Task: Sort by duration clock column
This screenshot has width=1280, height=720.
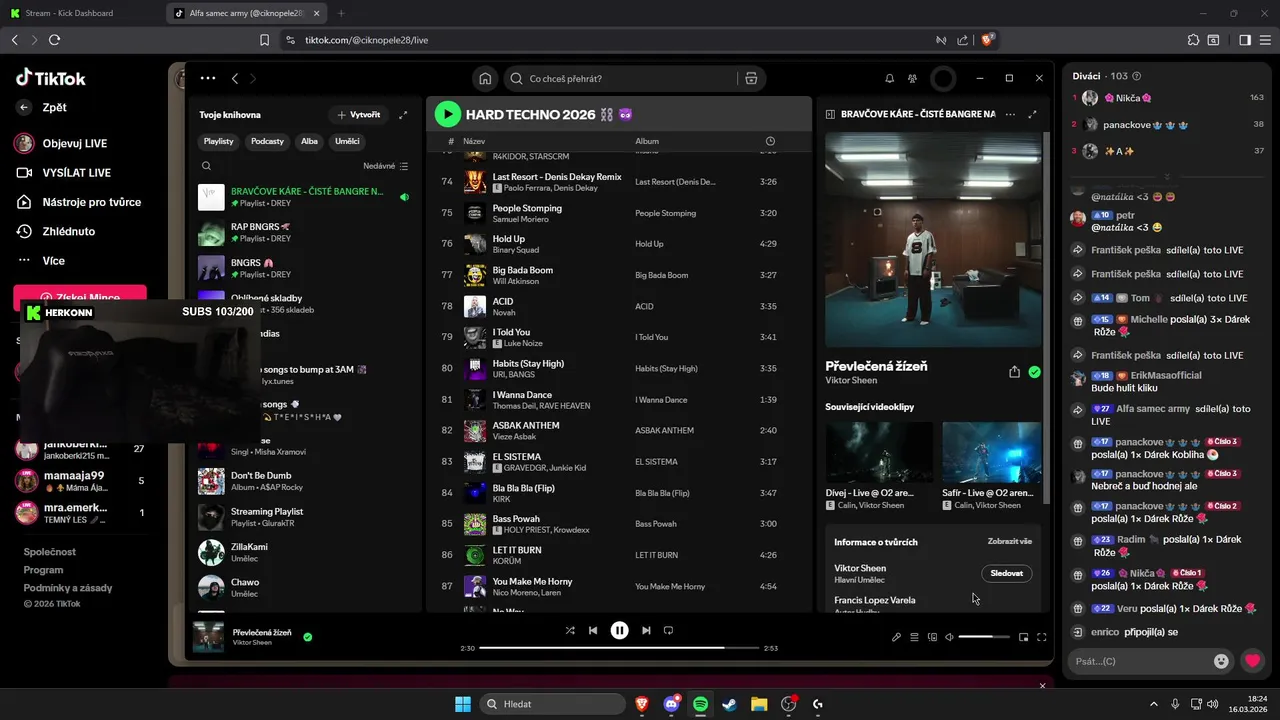Action: [770, 141]
